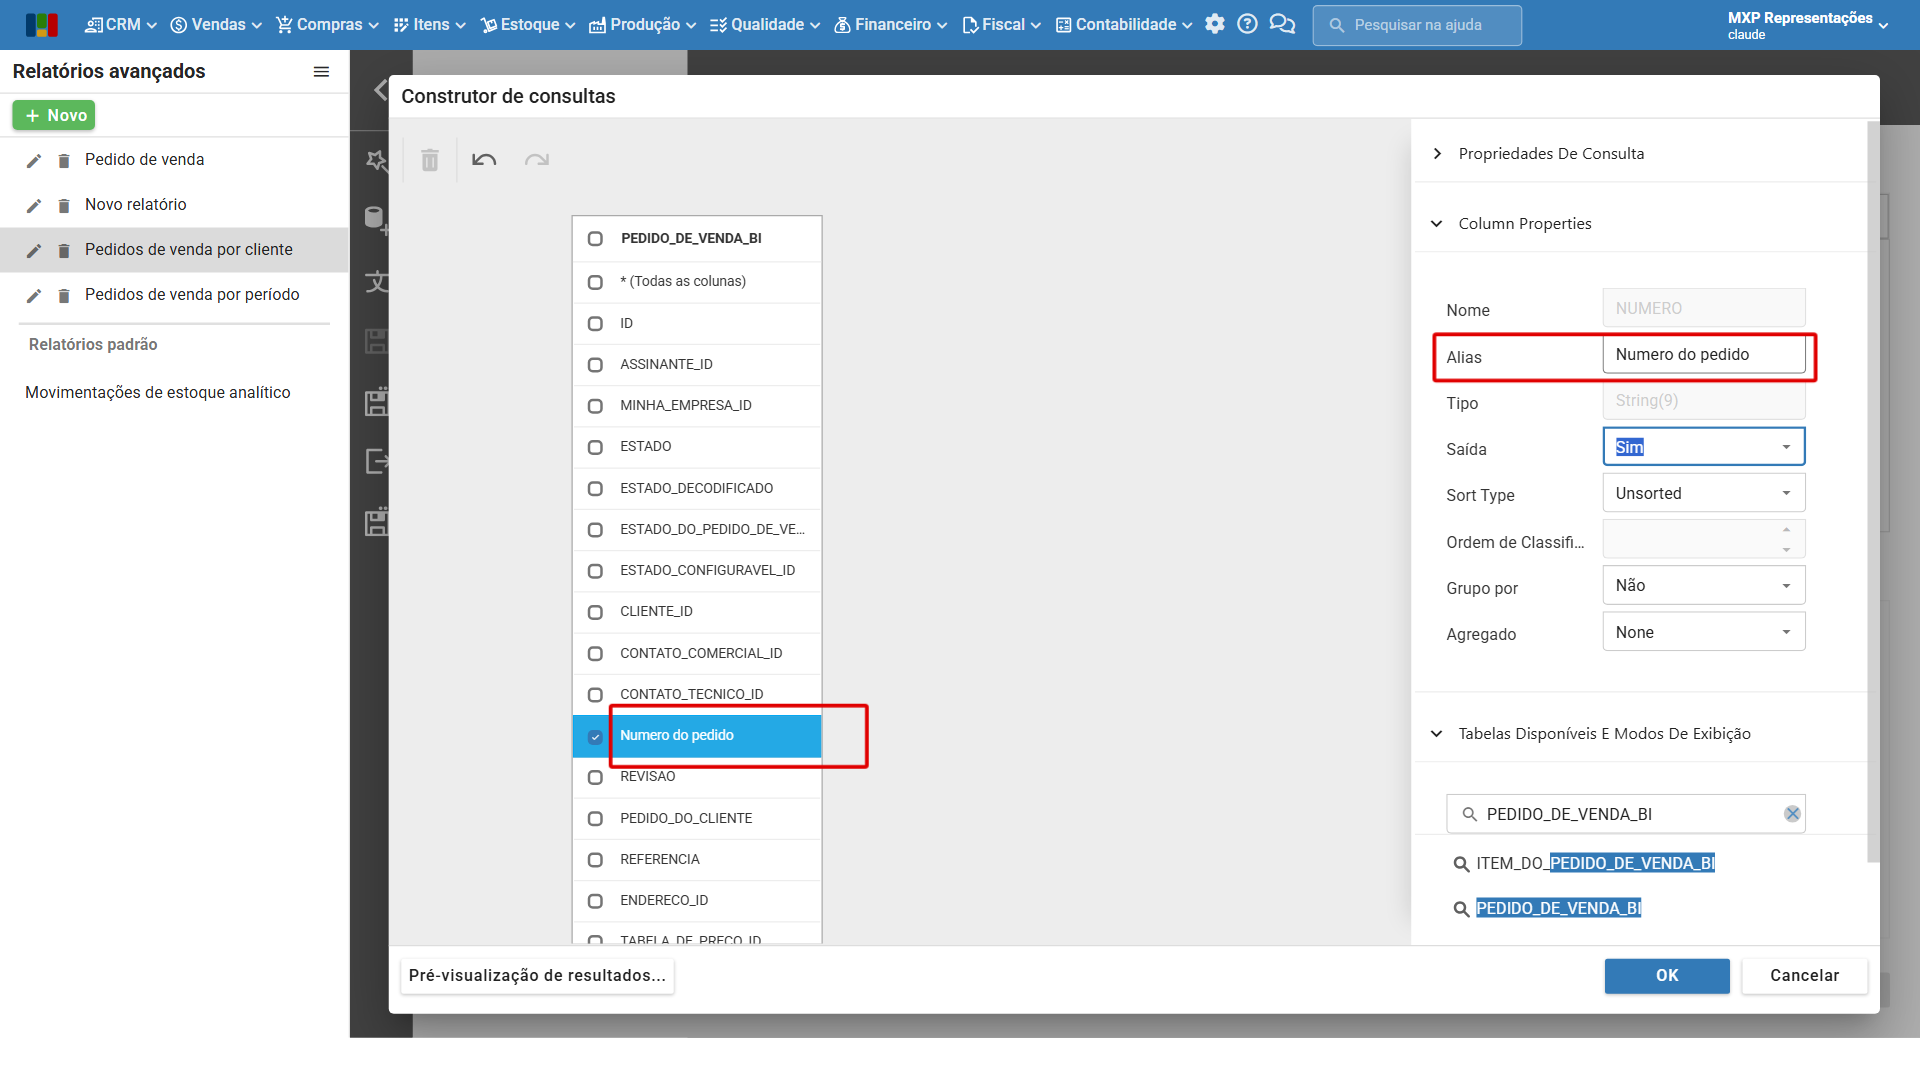
Task: Edit 'Pedidos de venda por período' pencil icon
Action: (34, 296)
